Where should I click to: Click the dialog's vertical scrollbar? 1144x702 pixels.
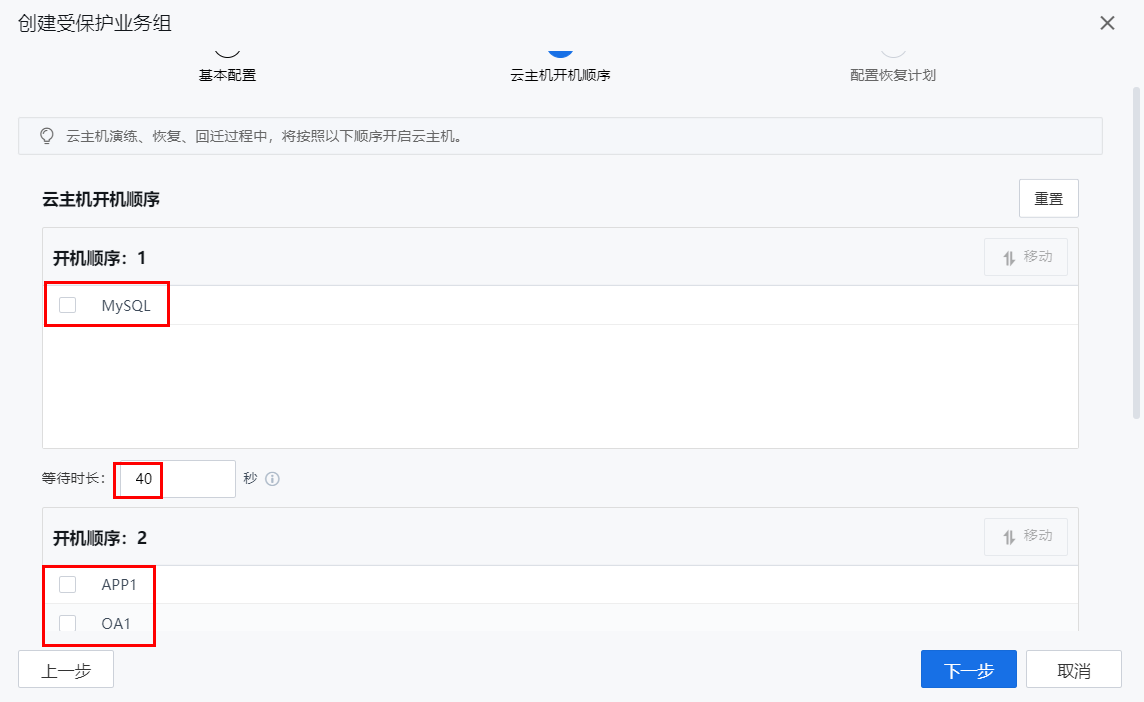pos(1136,252)
